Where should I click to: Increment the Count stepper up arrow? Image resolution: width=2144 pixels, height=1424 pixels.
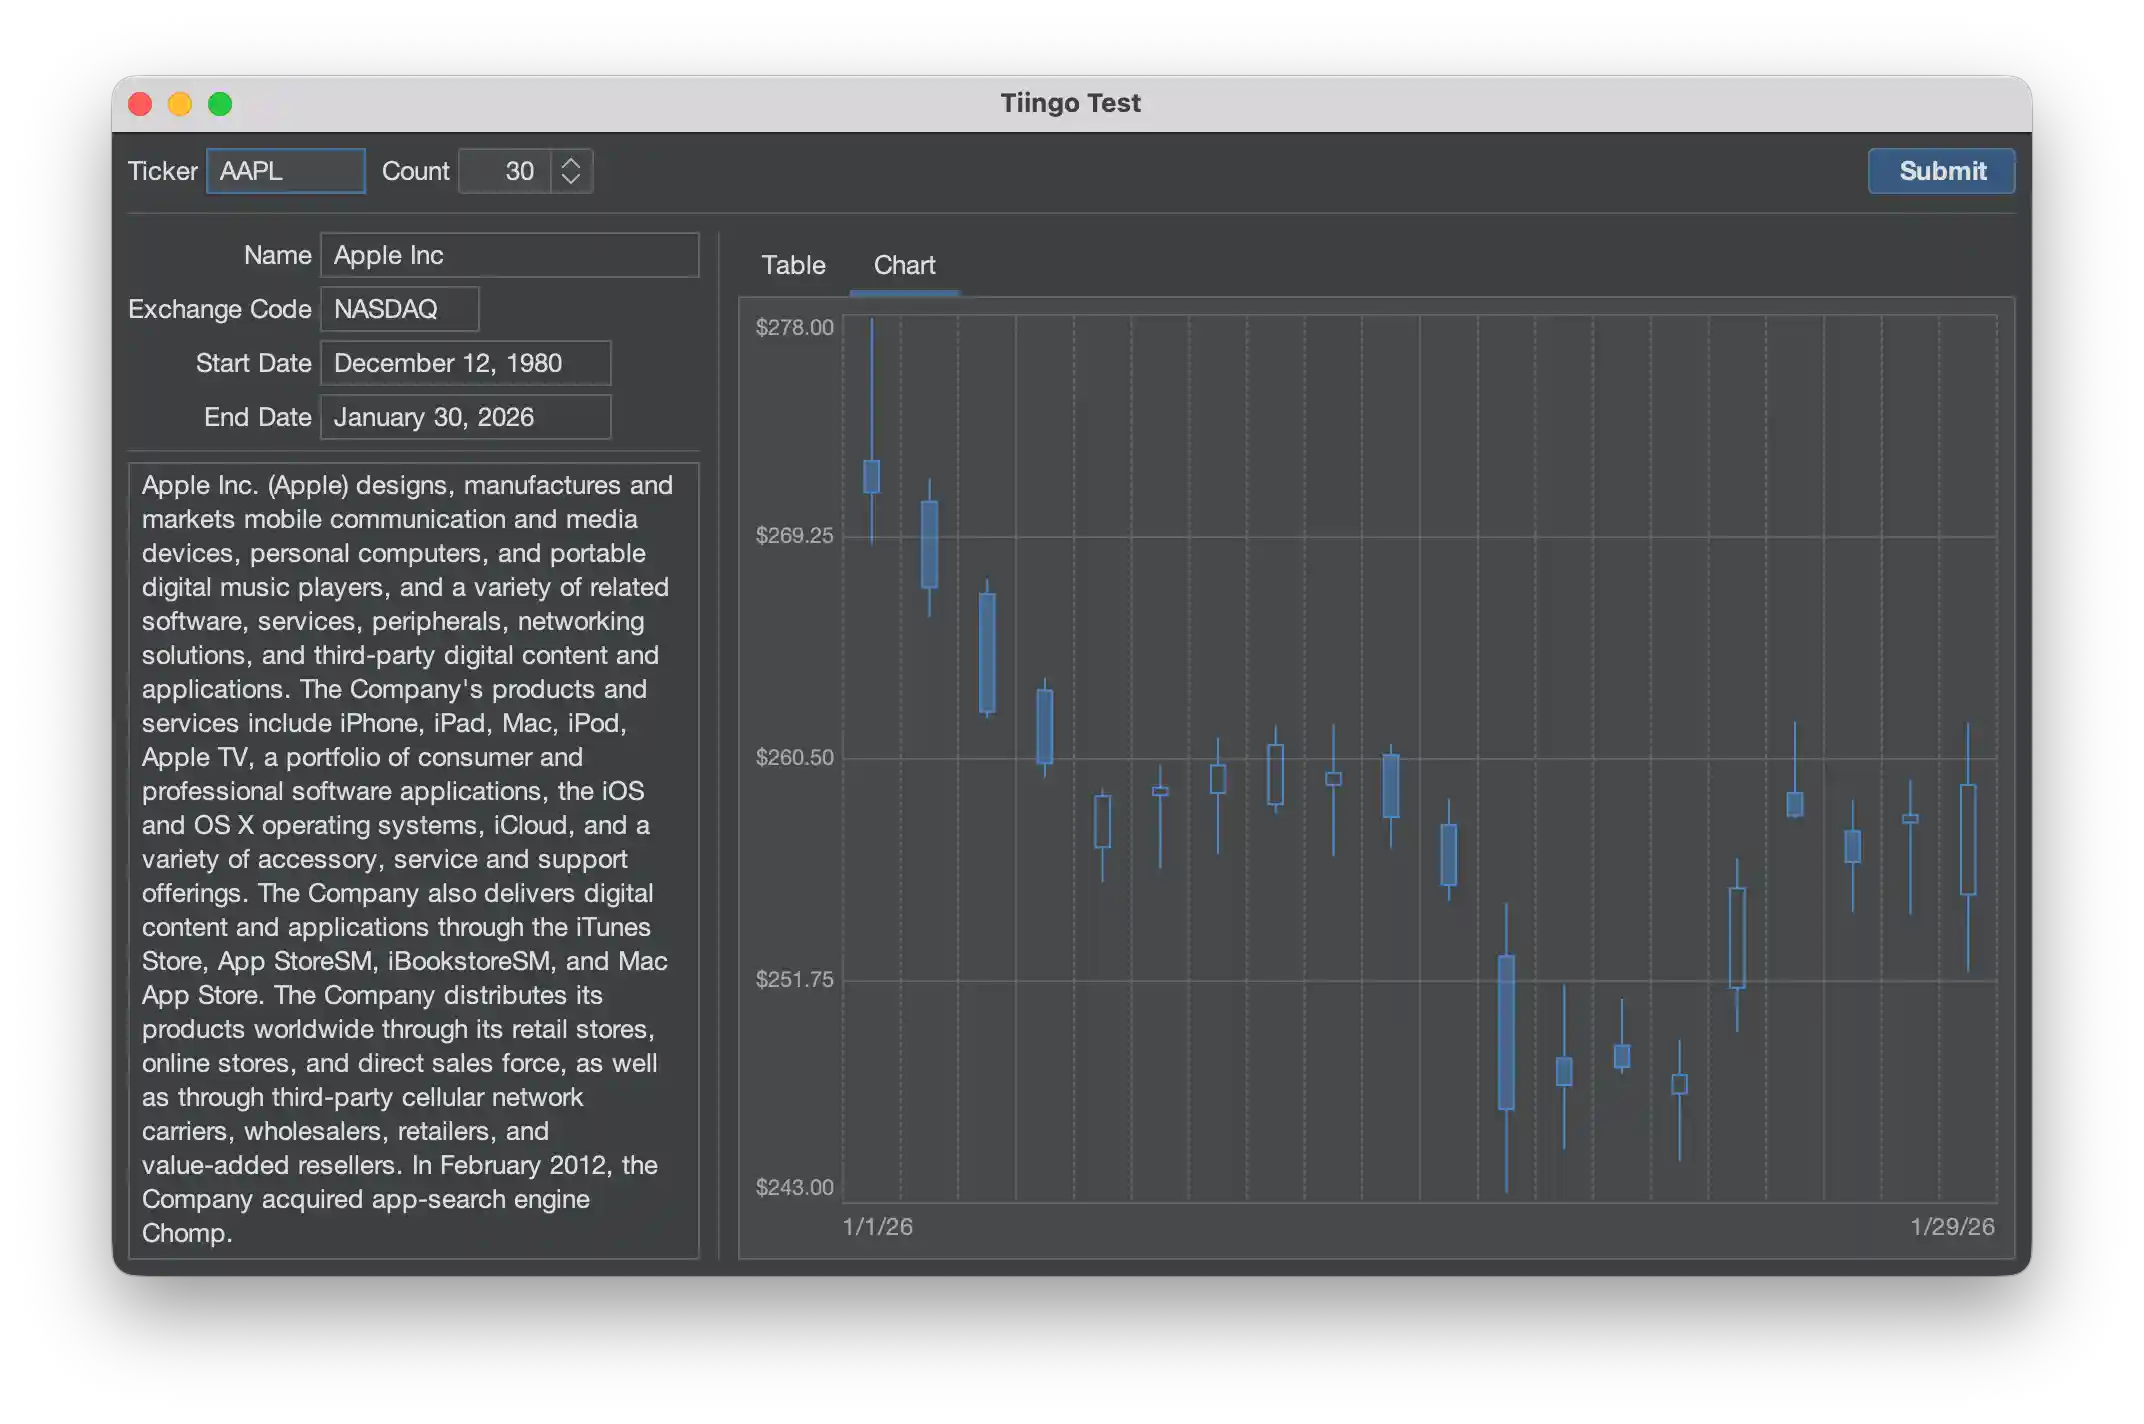(571, 162)
